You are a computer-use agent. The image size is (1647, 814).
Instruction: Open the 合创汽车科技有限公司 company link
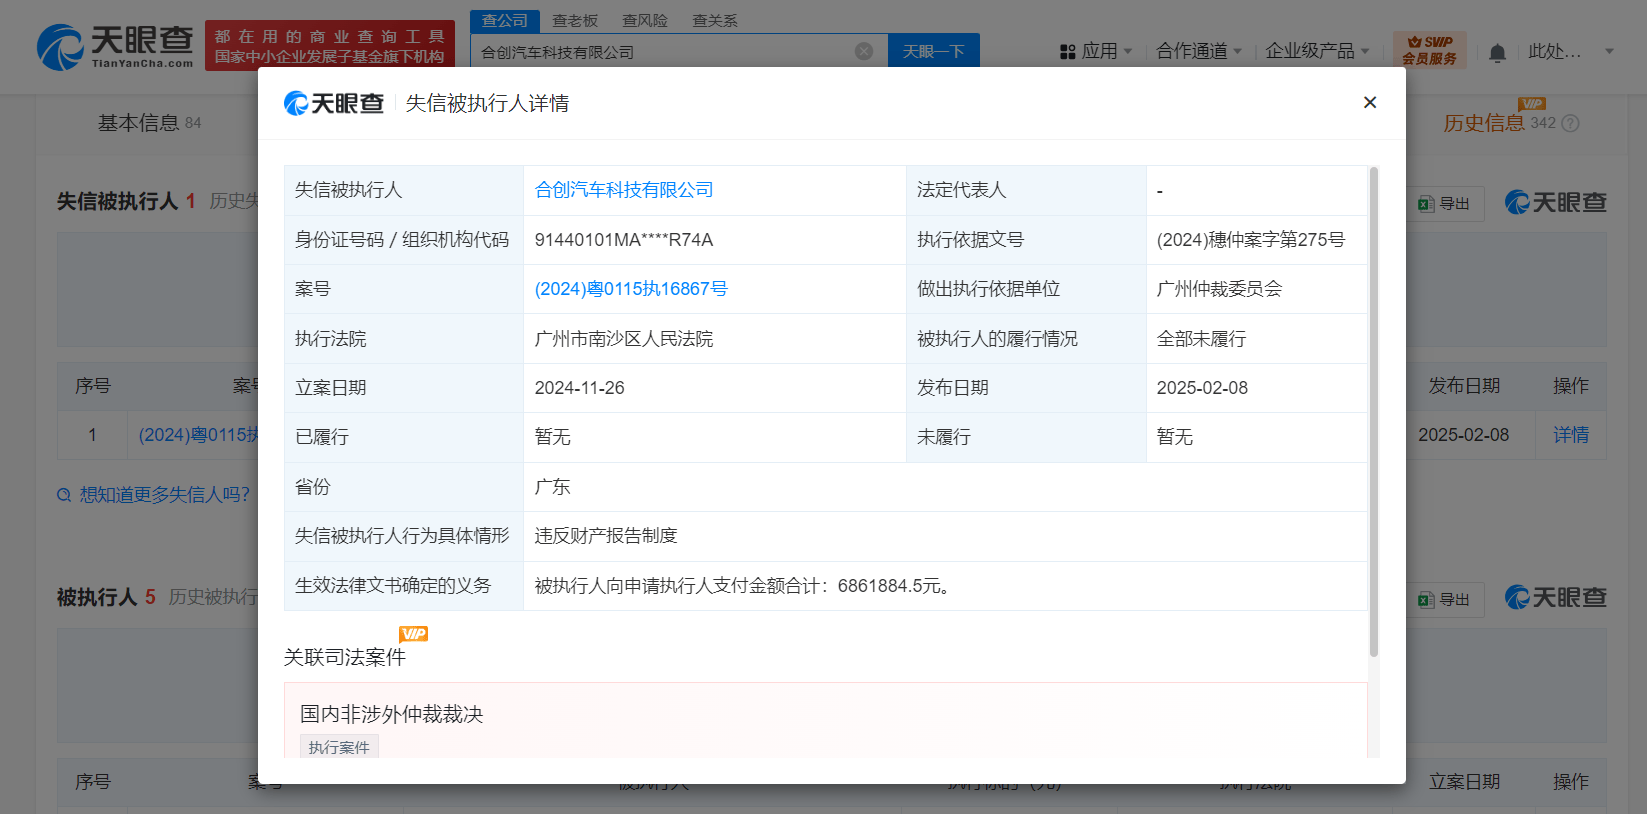click(624, 190)
